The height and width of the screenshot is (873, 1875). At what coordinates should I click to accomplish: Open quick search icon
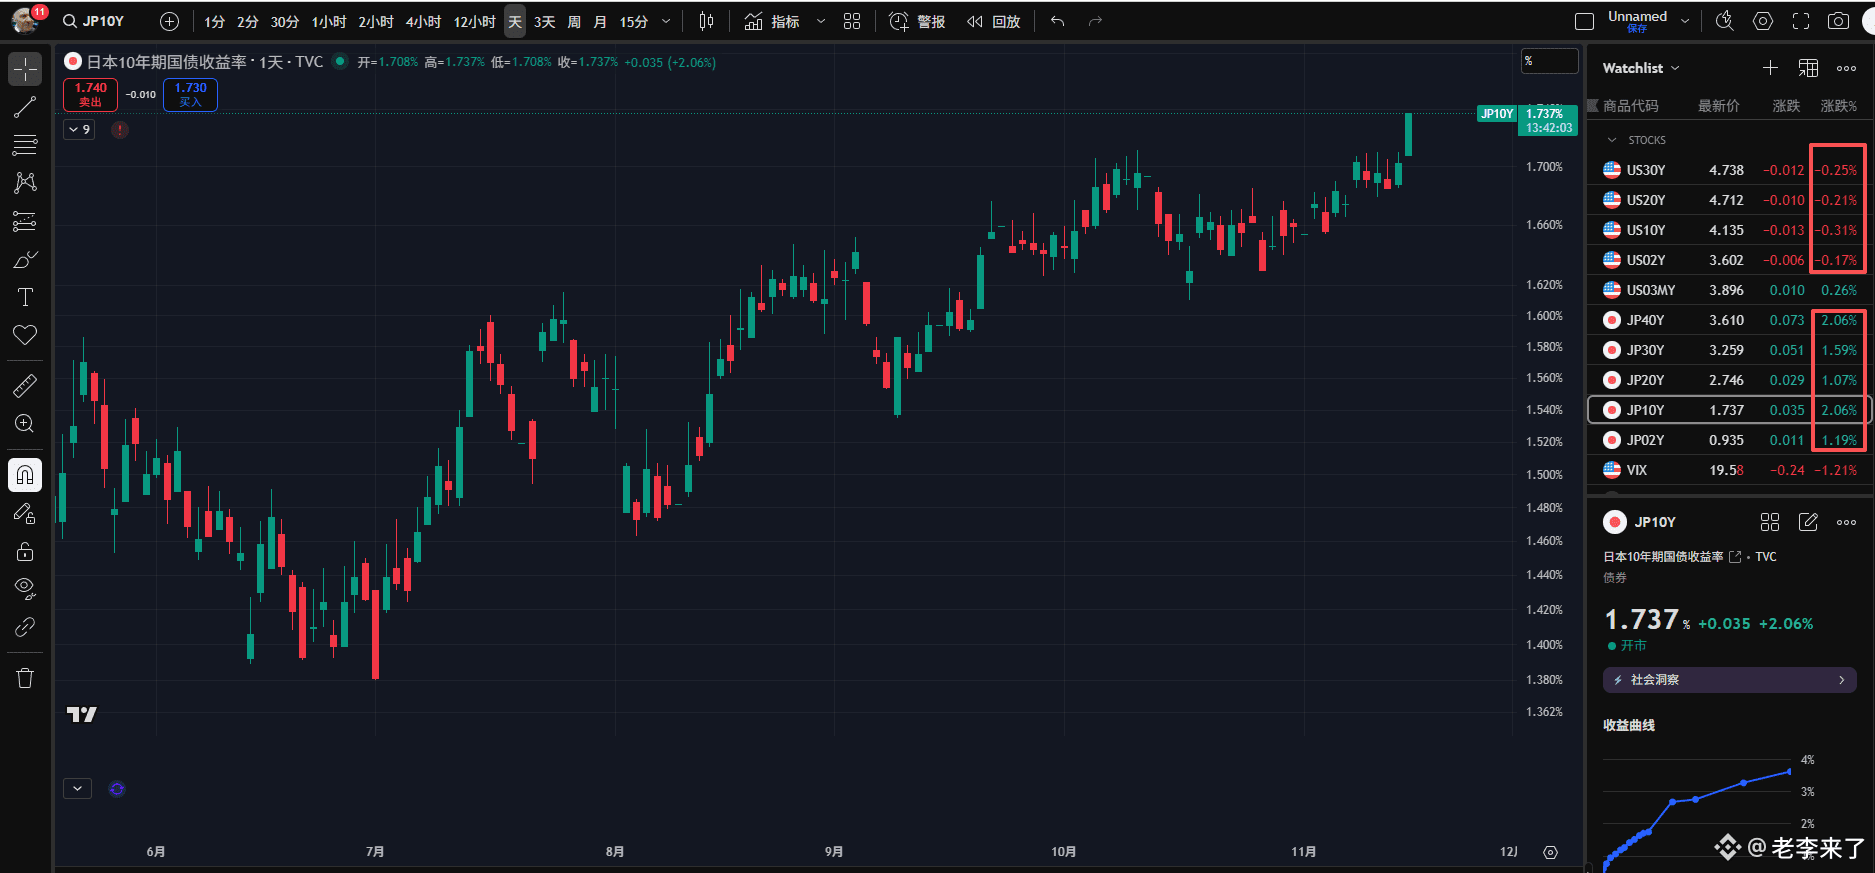click(1725, 21)
